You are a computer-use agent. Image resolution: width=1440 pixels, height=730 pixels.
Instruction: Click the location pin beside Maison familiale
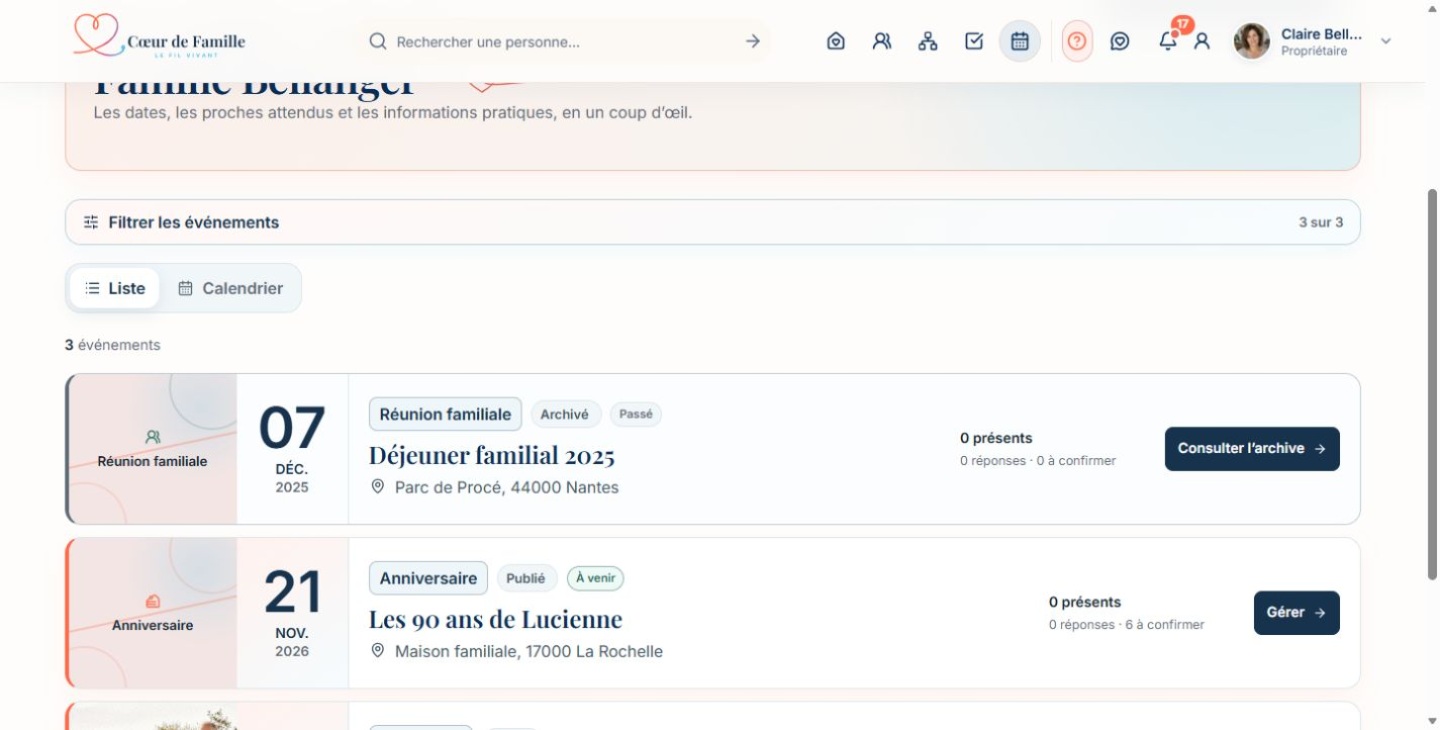click(x=378, y=651)
